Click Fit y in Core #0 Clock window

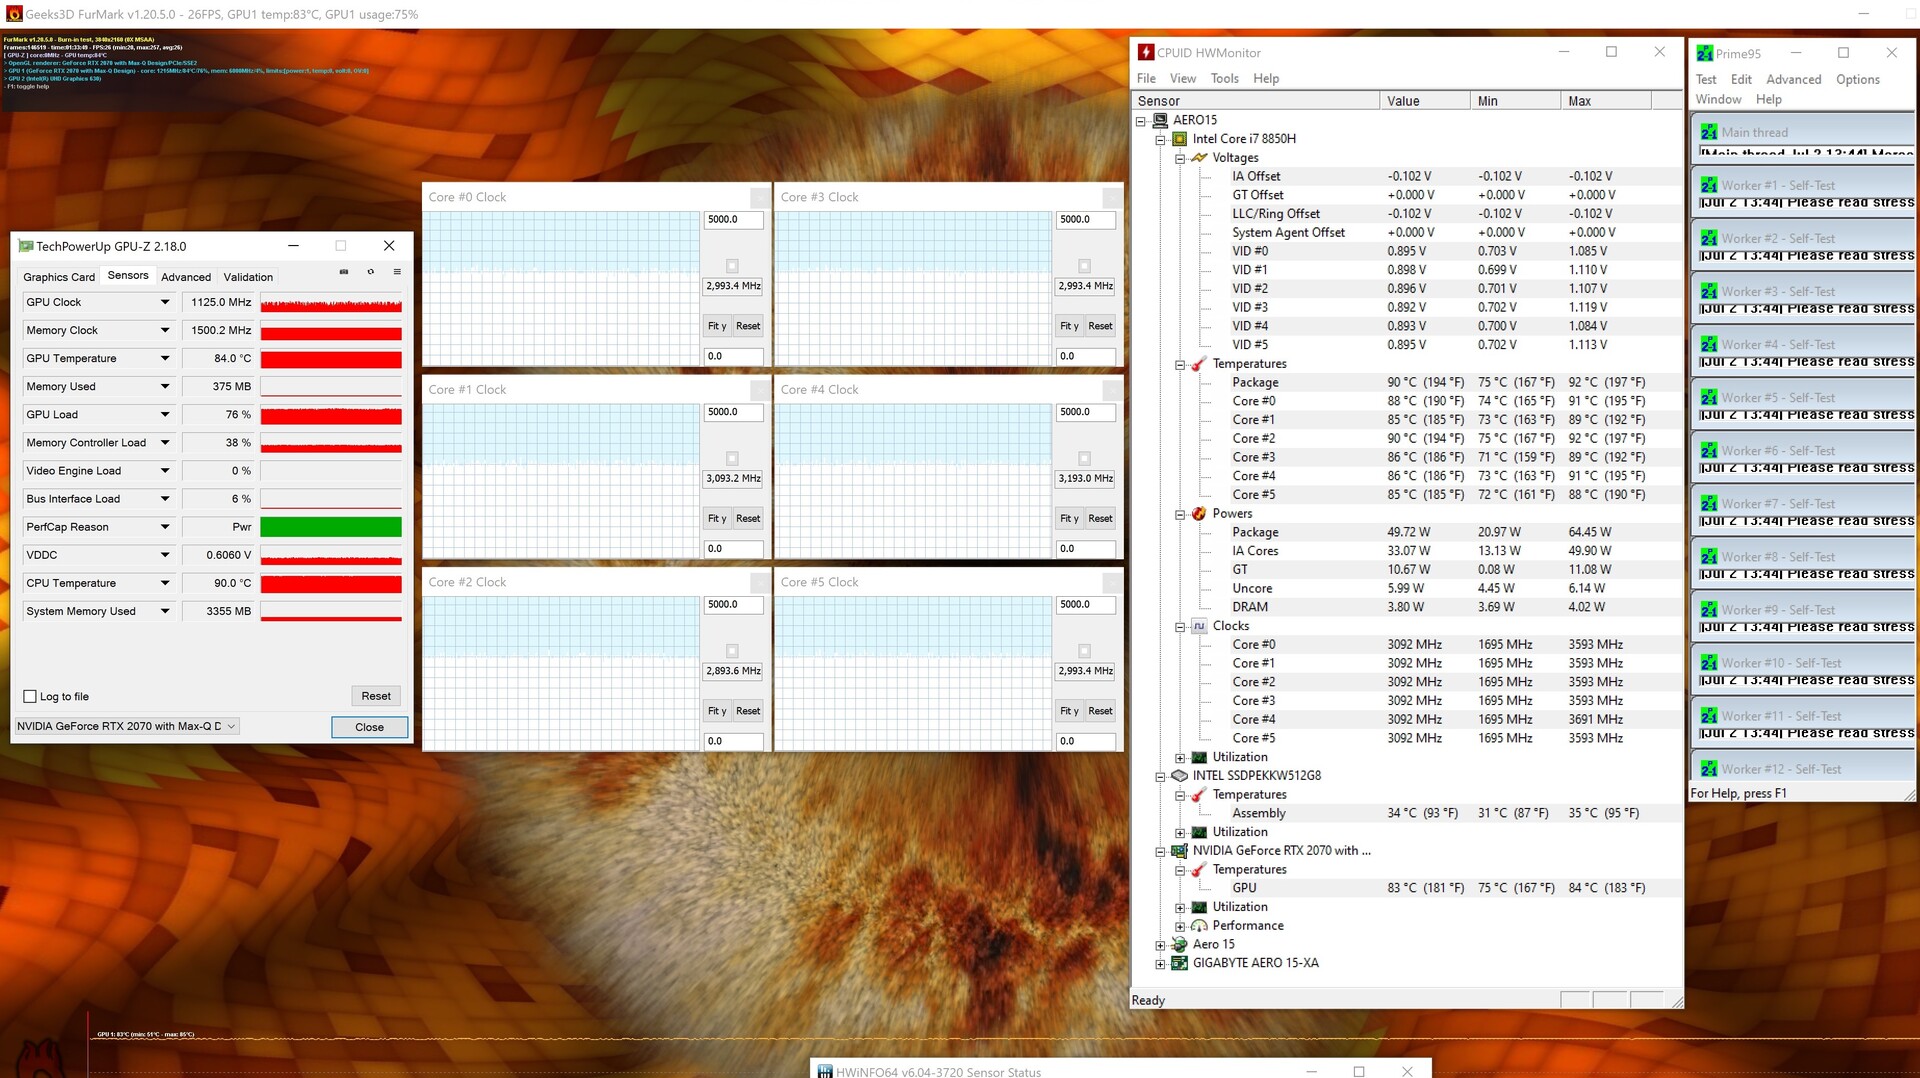[717, 326]
